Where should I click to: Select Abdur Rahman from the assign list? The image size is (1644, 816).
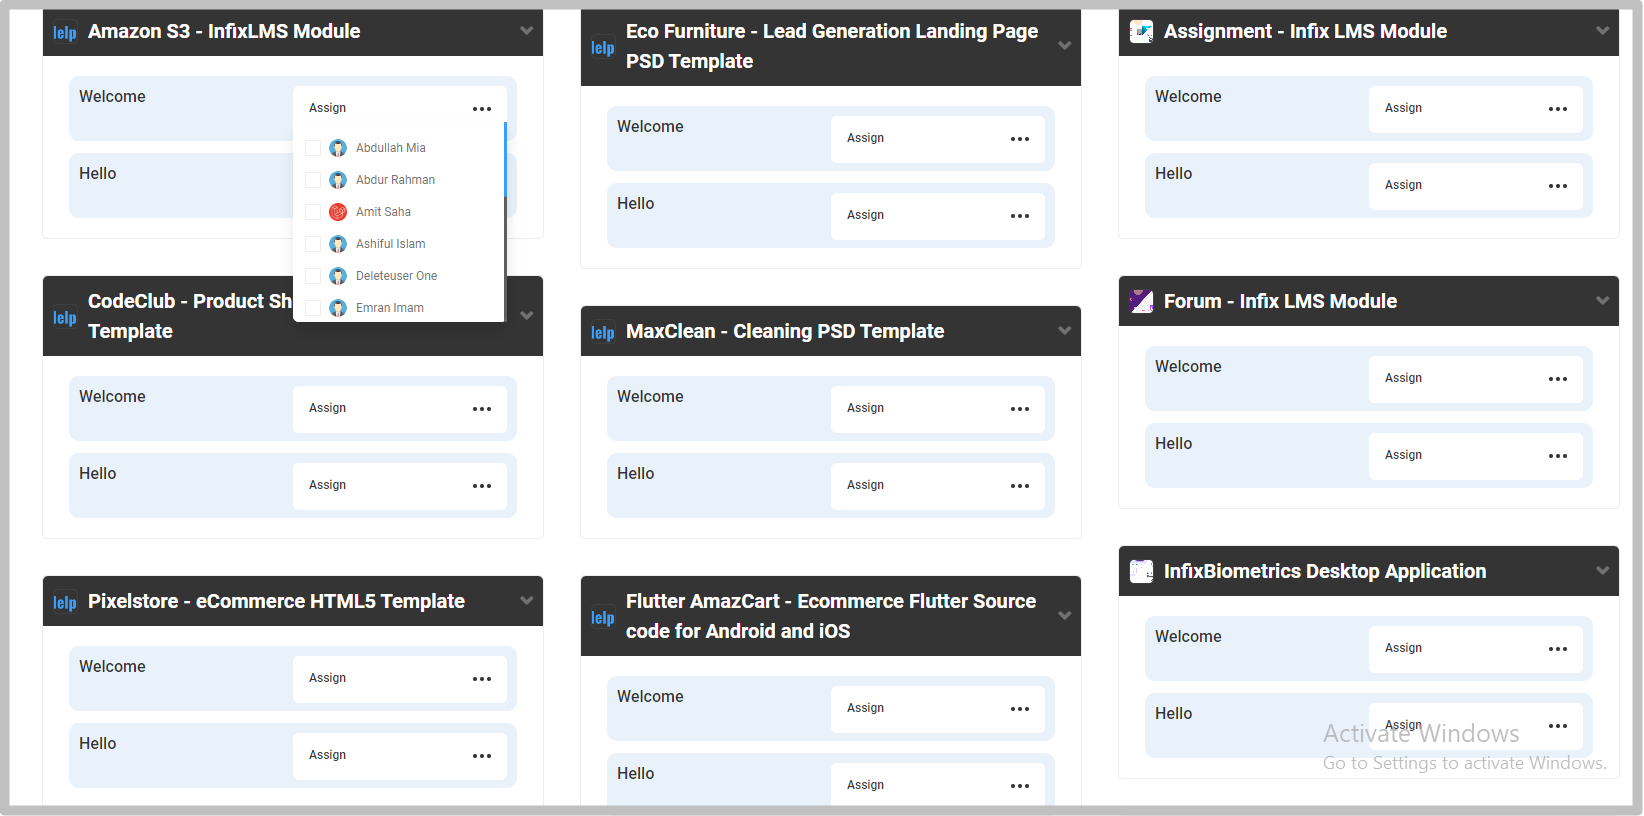click(395, 180)
